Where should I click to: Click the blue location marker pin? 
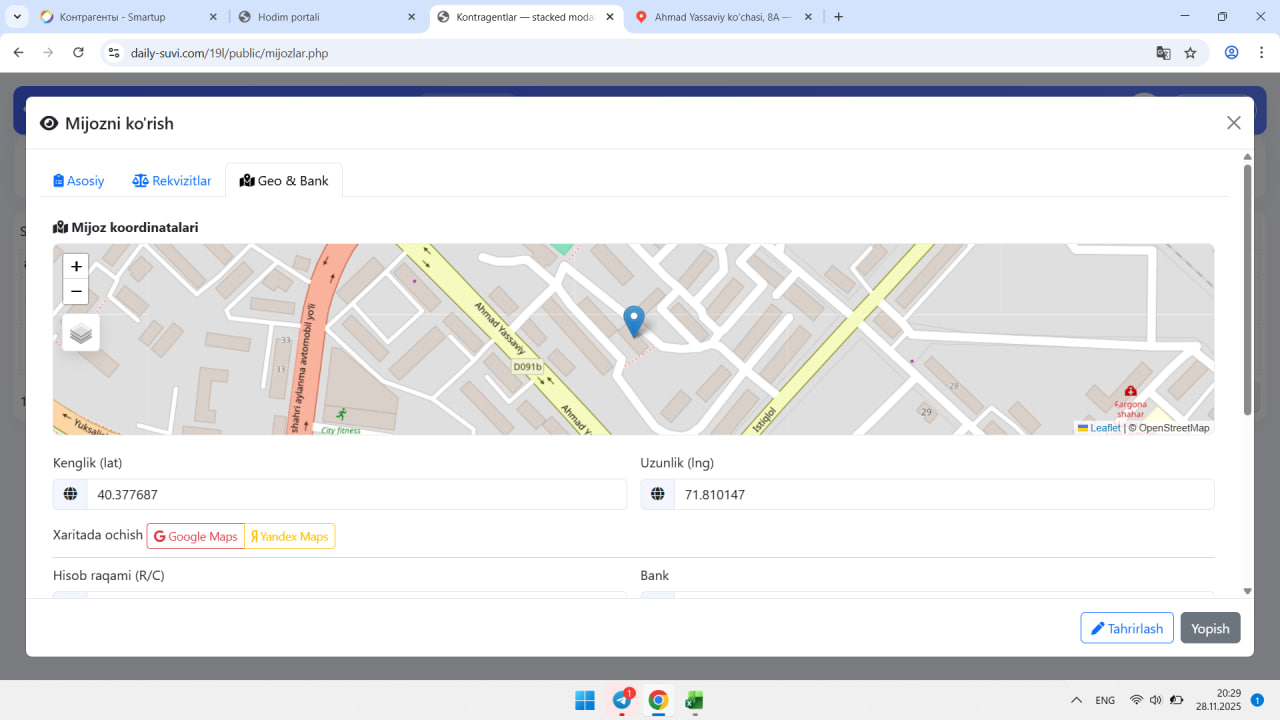[634, 321]
